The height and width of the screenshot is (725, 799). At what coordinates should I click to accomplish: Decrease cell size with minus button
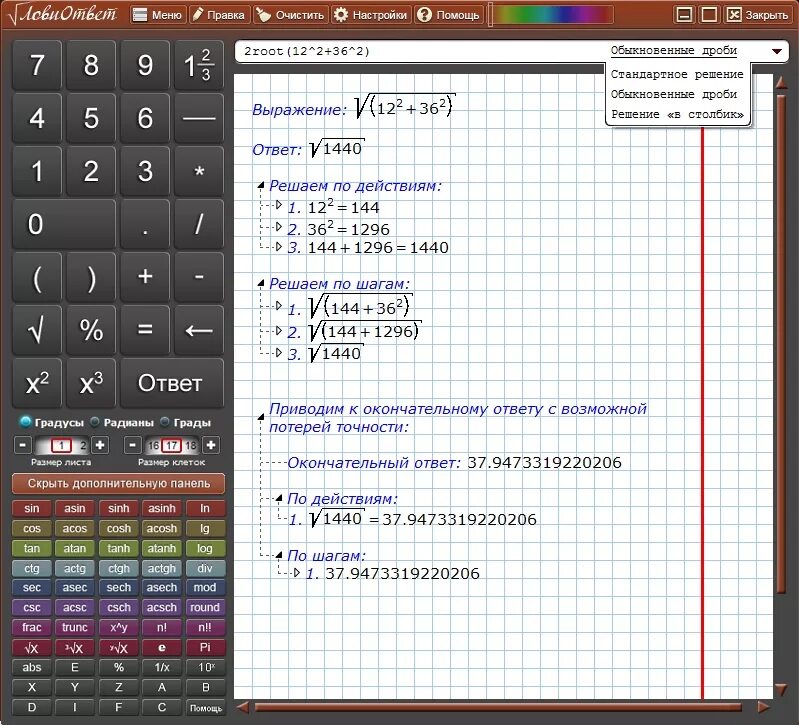pyautogui.click(x=132, y=445)
